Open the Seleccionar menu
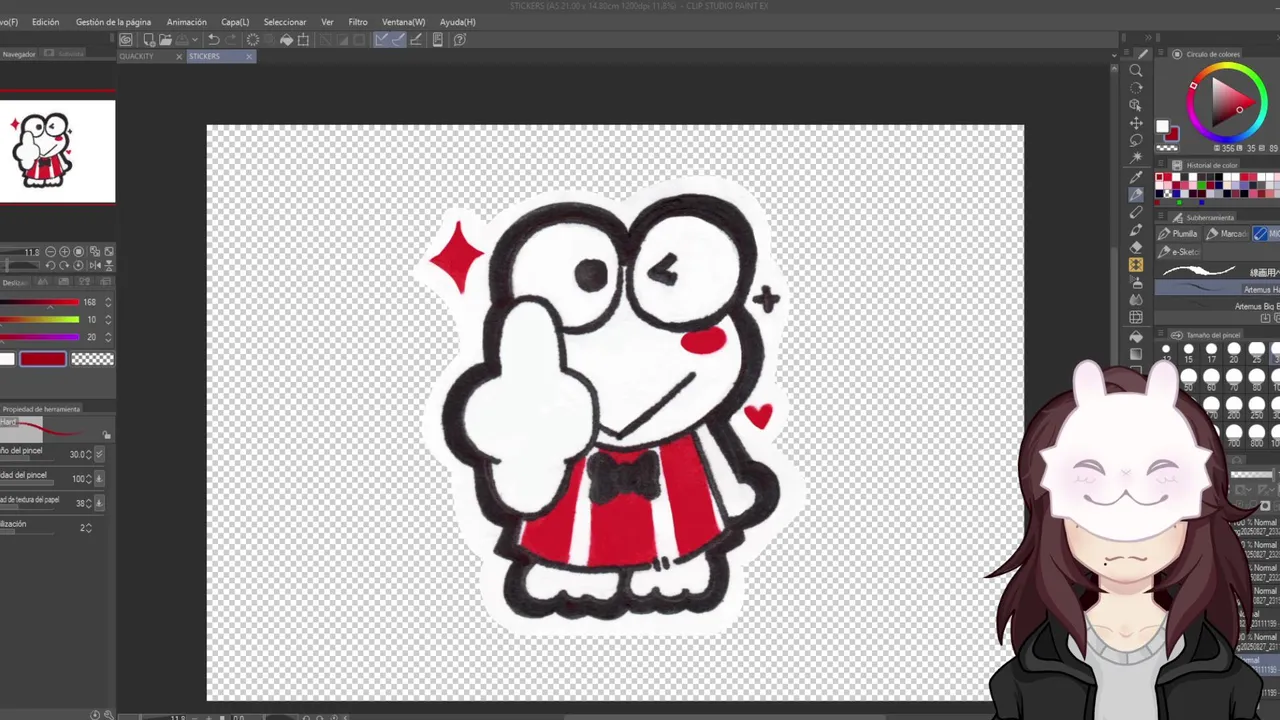1280x720 pixels. tap(285, 22)
